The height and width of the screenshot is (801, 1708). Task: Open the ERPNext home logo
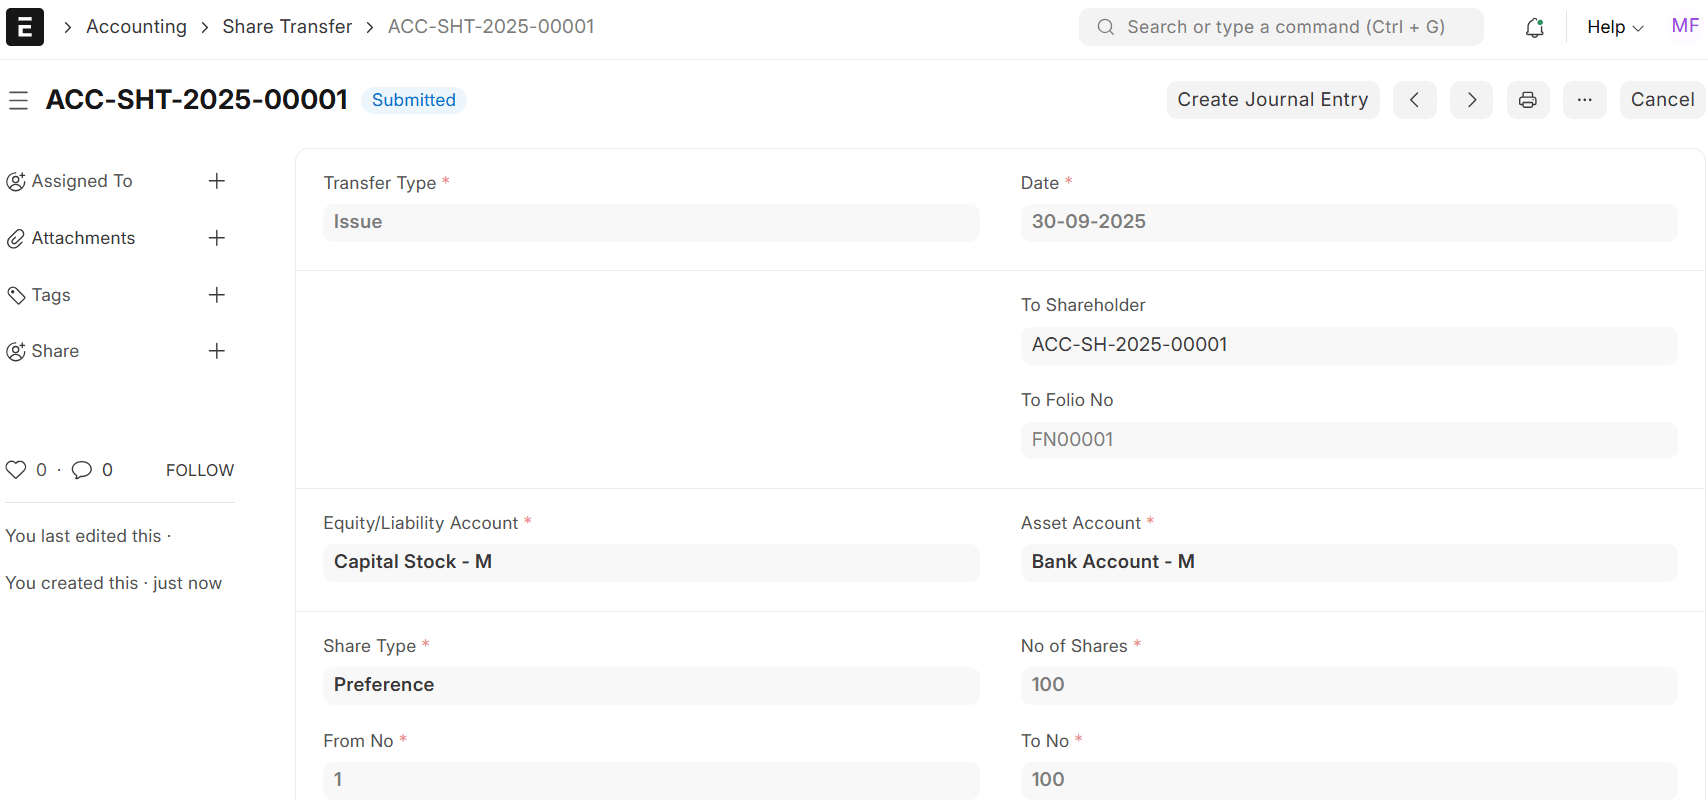click(25, 27)
